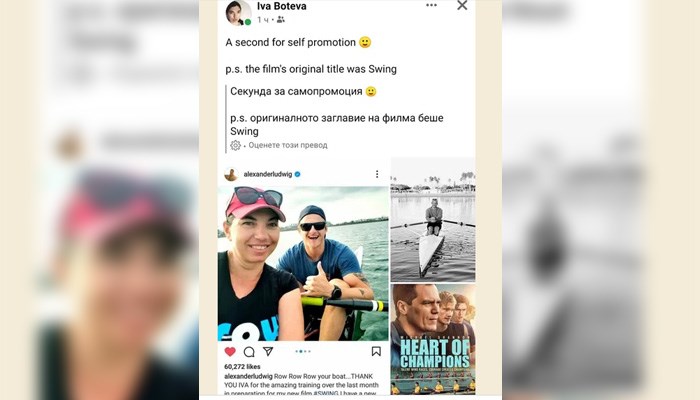Screen dimensions: 700x400
Task: Click the share paper-plane icon
Action: 268,351
